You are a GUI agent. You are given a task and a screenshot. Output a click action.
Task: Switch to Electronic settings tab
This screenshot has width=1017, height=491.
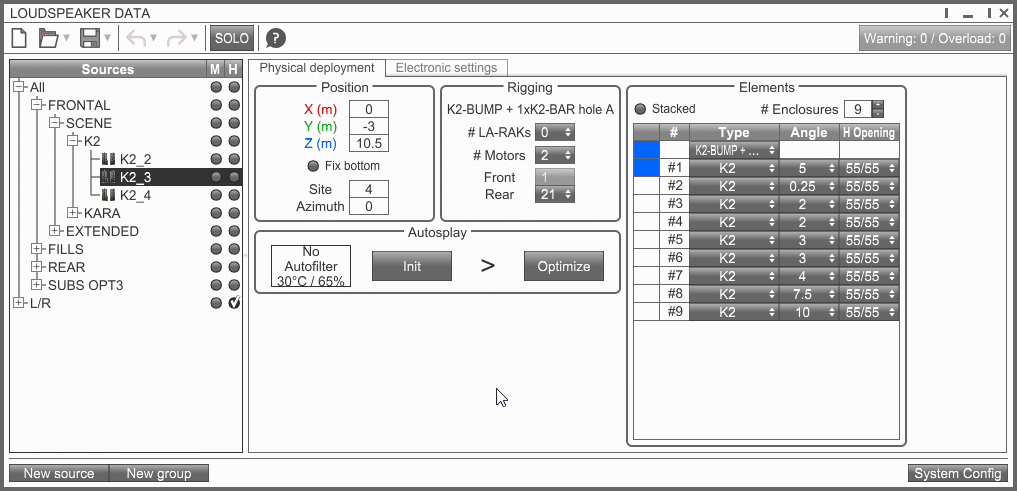[x=446, y=68]
